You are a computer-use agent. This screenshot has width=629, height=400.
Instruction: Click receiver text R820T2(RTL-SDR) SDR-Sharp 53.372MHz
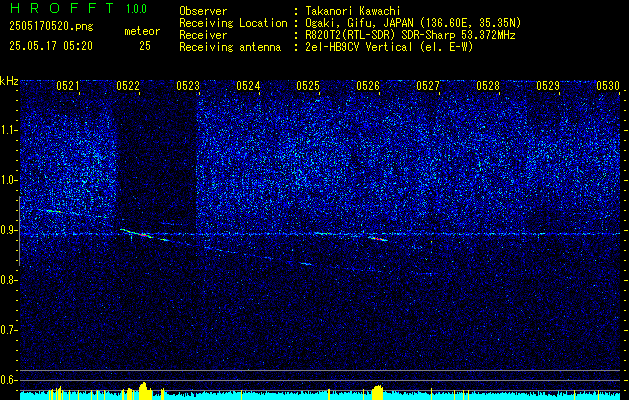click(x=410, y=35)
